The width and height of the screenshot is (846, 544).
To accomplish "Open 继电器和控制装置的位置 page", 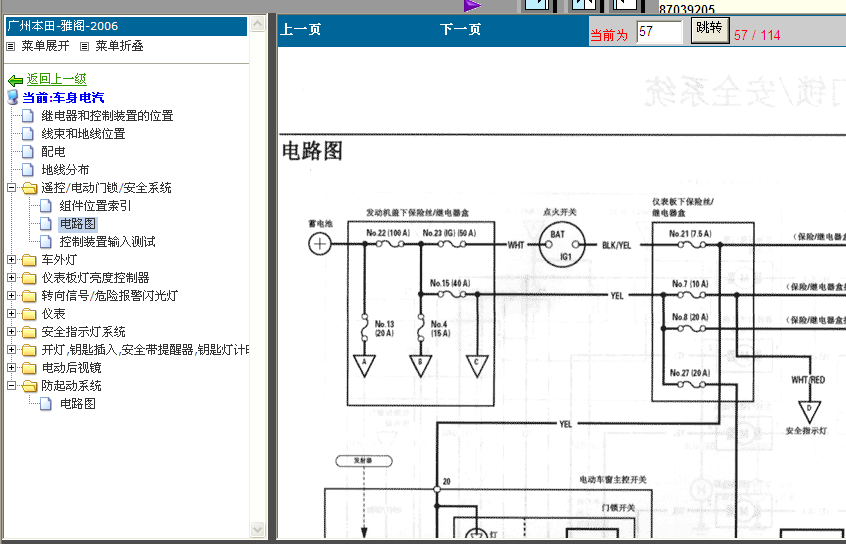I will pyautogui.click(x=107, y=115).
